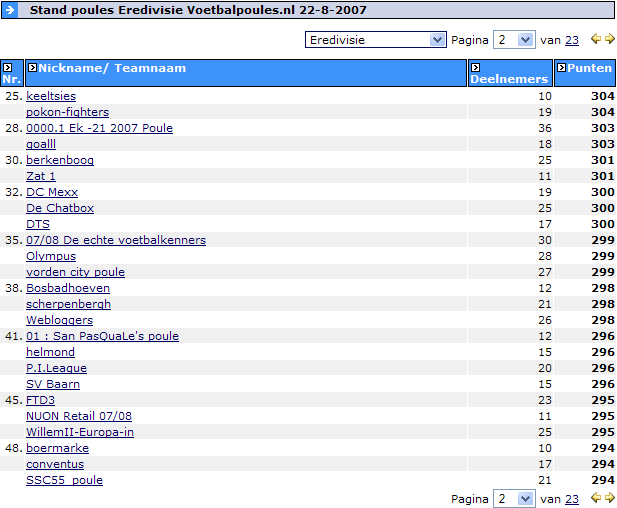Go to previous page using top left arrow
617x508 pixels.
point(596,40)
